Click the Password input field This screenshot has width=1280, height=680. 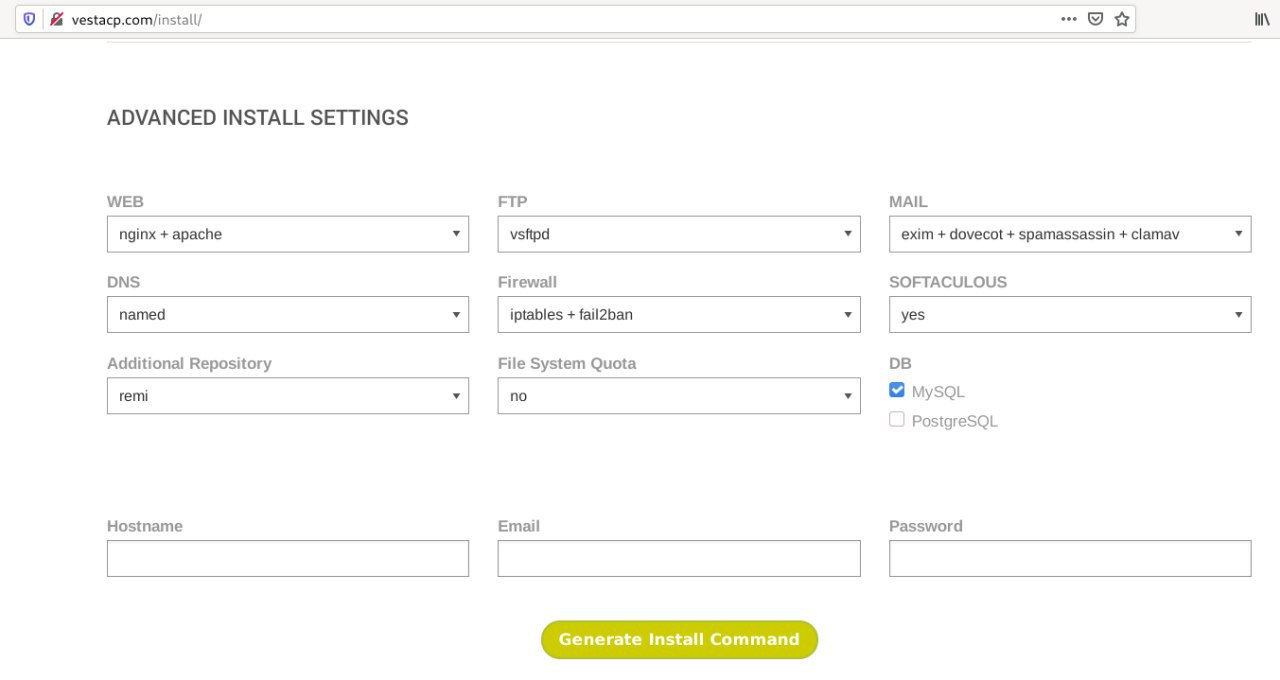point(1070,558)
